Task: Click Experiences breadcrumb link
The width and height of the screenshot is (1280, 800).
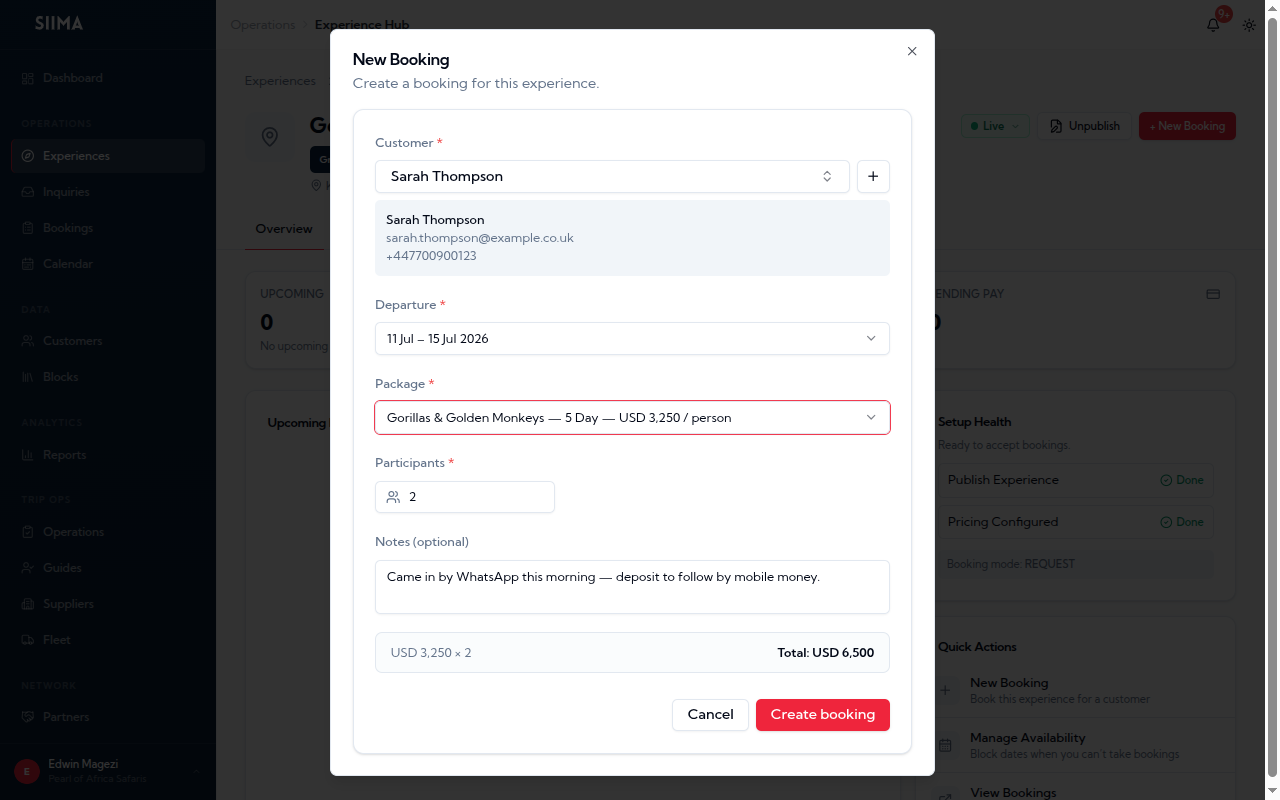Action: point(280,81)
